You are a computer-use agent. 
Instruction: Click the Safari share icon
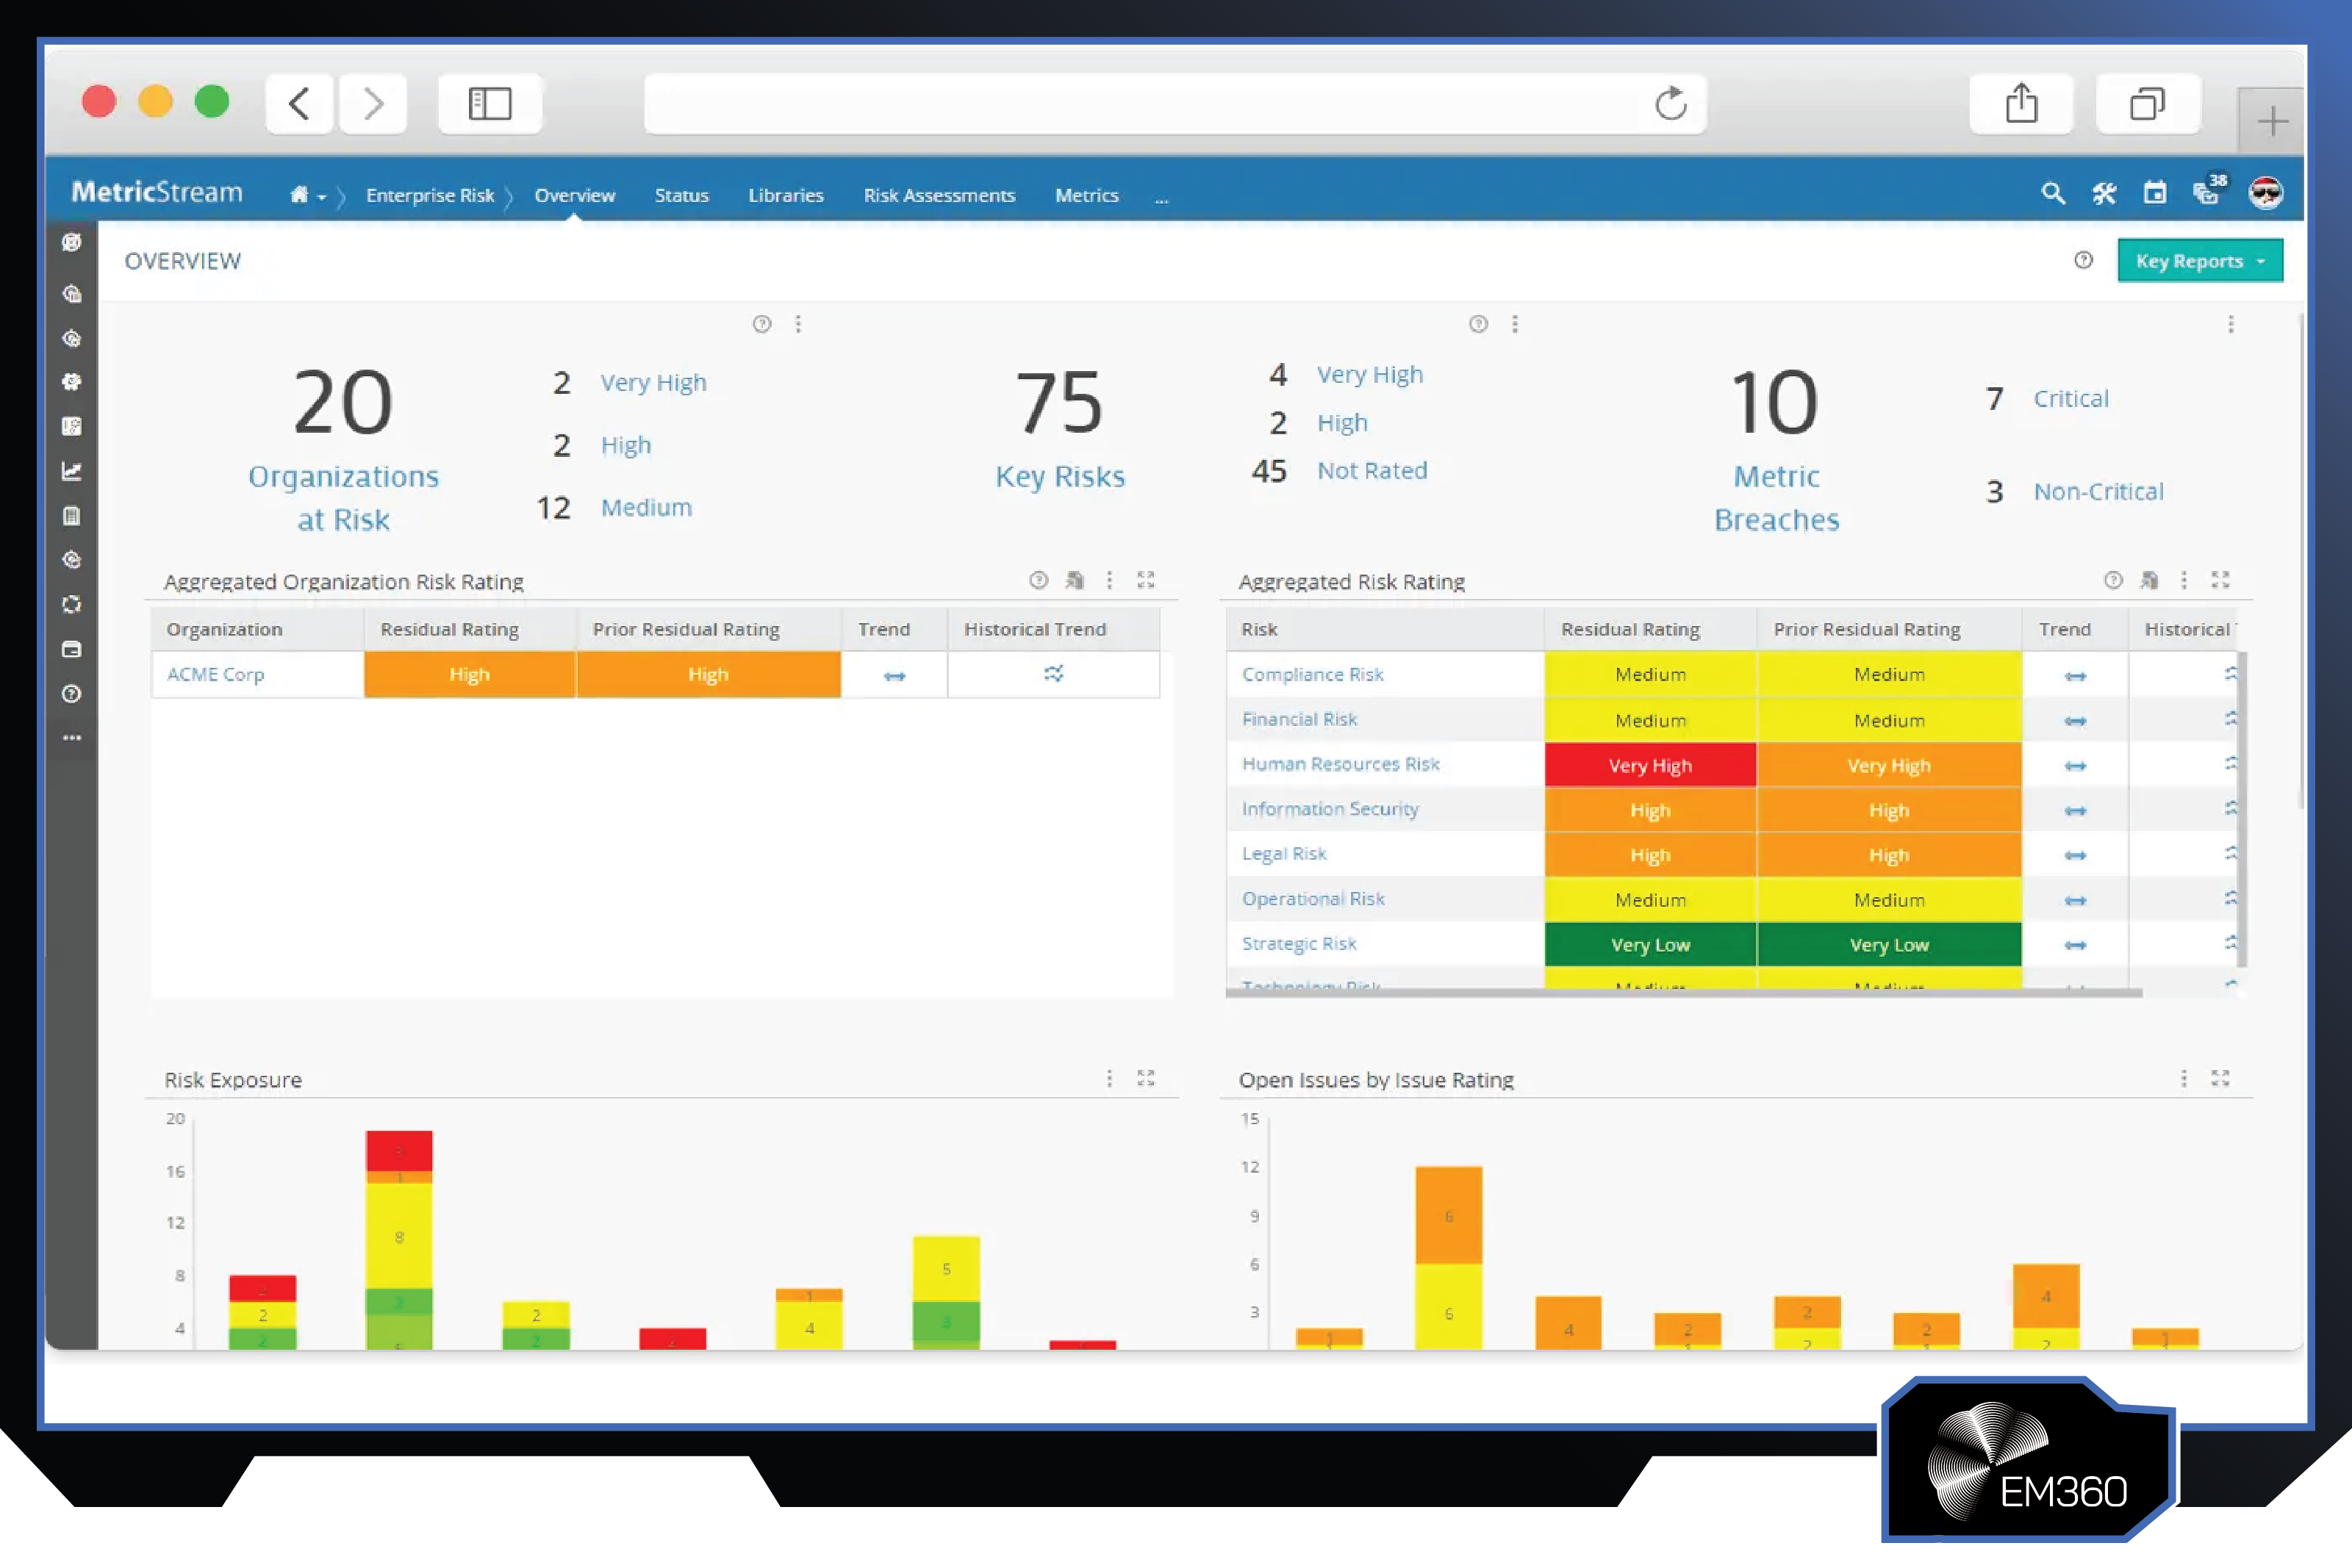(x=2021, y=103)
